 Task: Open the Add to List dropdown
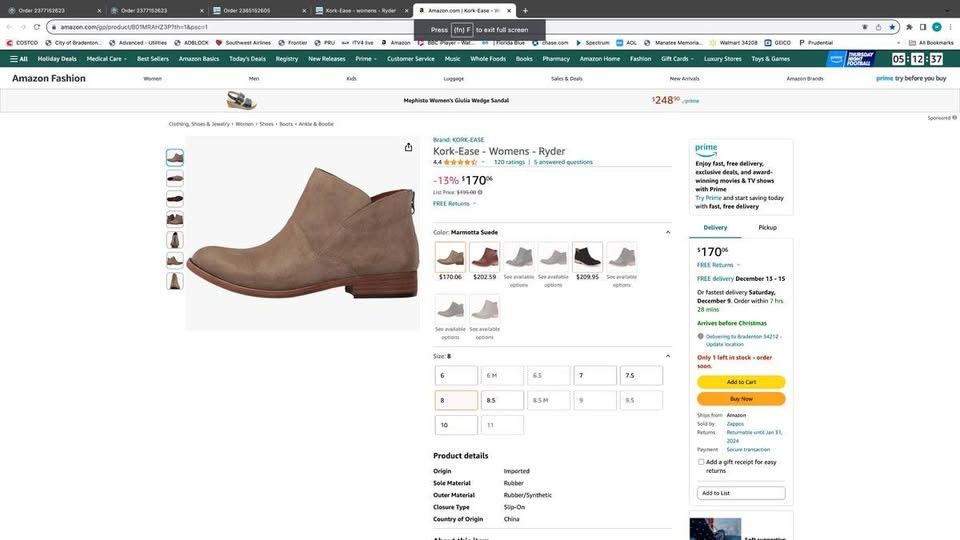point(741,493)
